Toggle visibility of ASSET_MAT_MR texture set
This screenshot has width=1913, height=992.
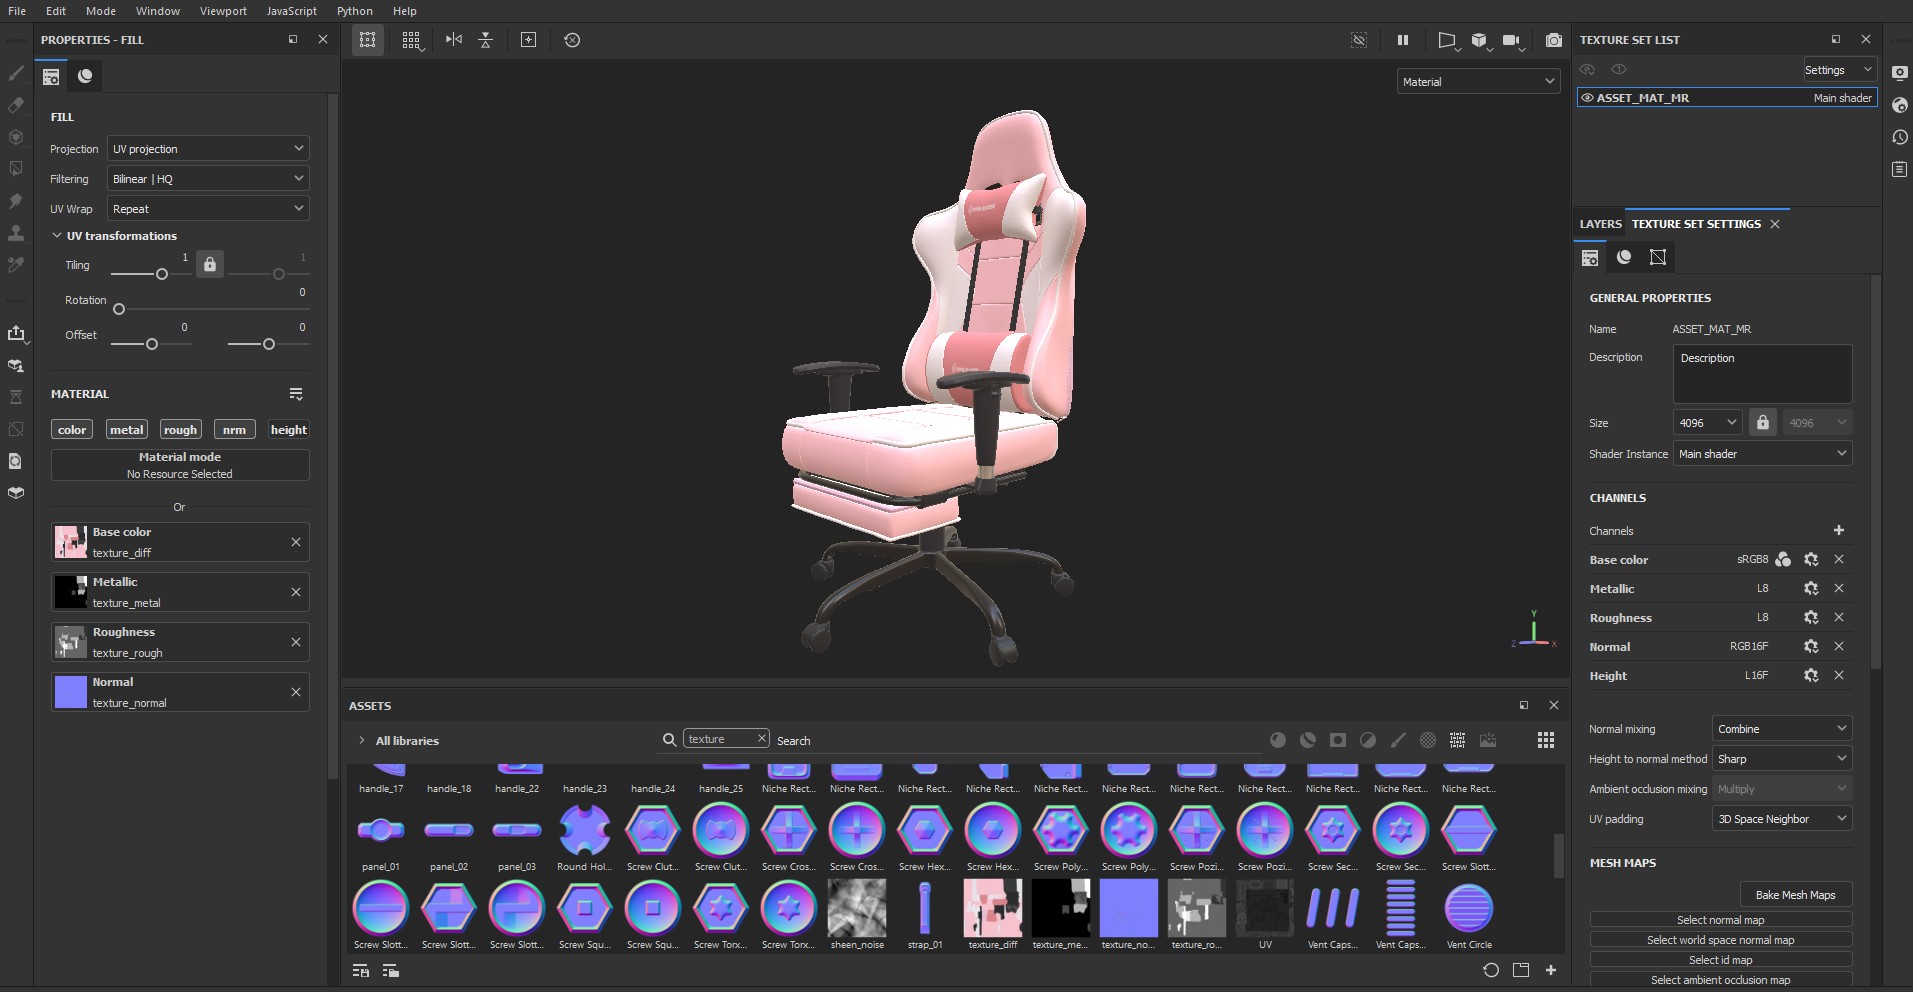[x=1587, y=97]
